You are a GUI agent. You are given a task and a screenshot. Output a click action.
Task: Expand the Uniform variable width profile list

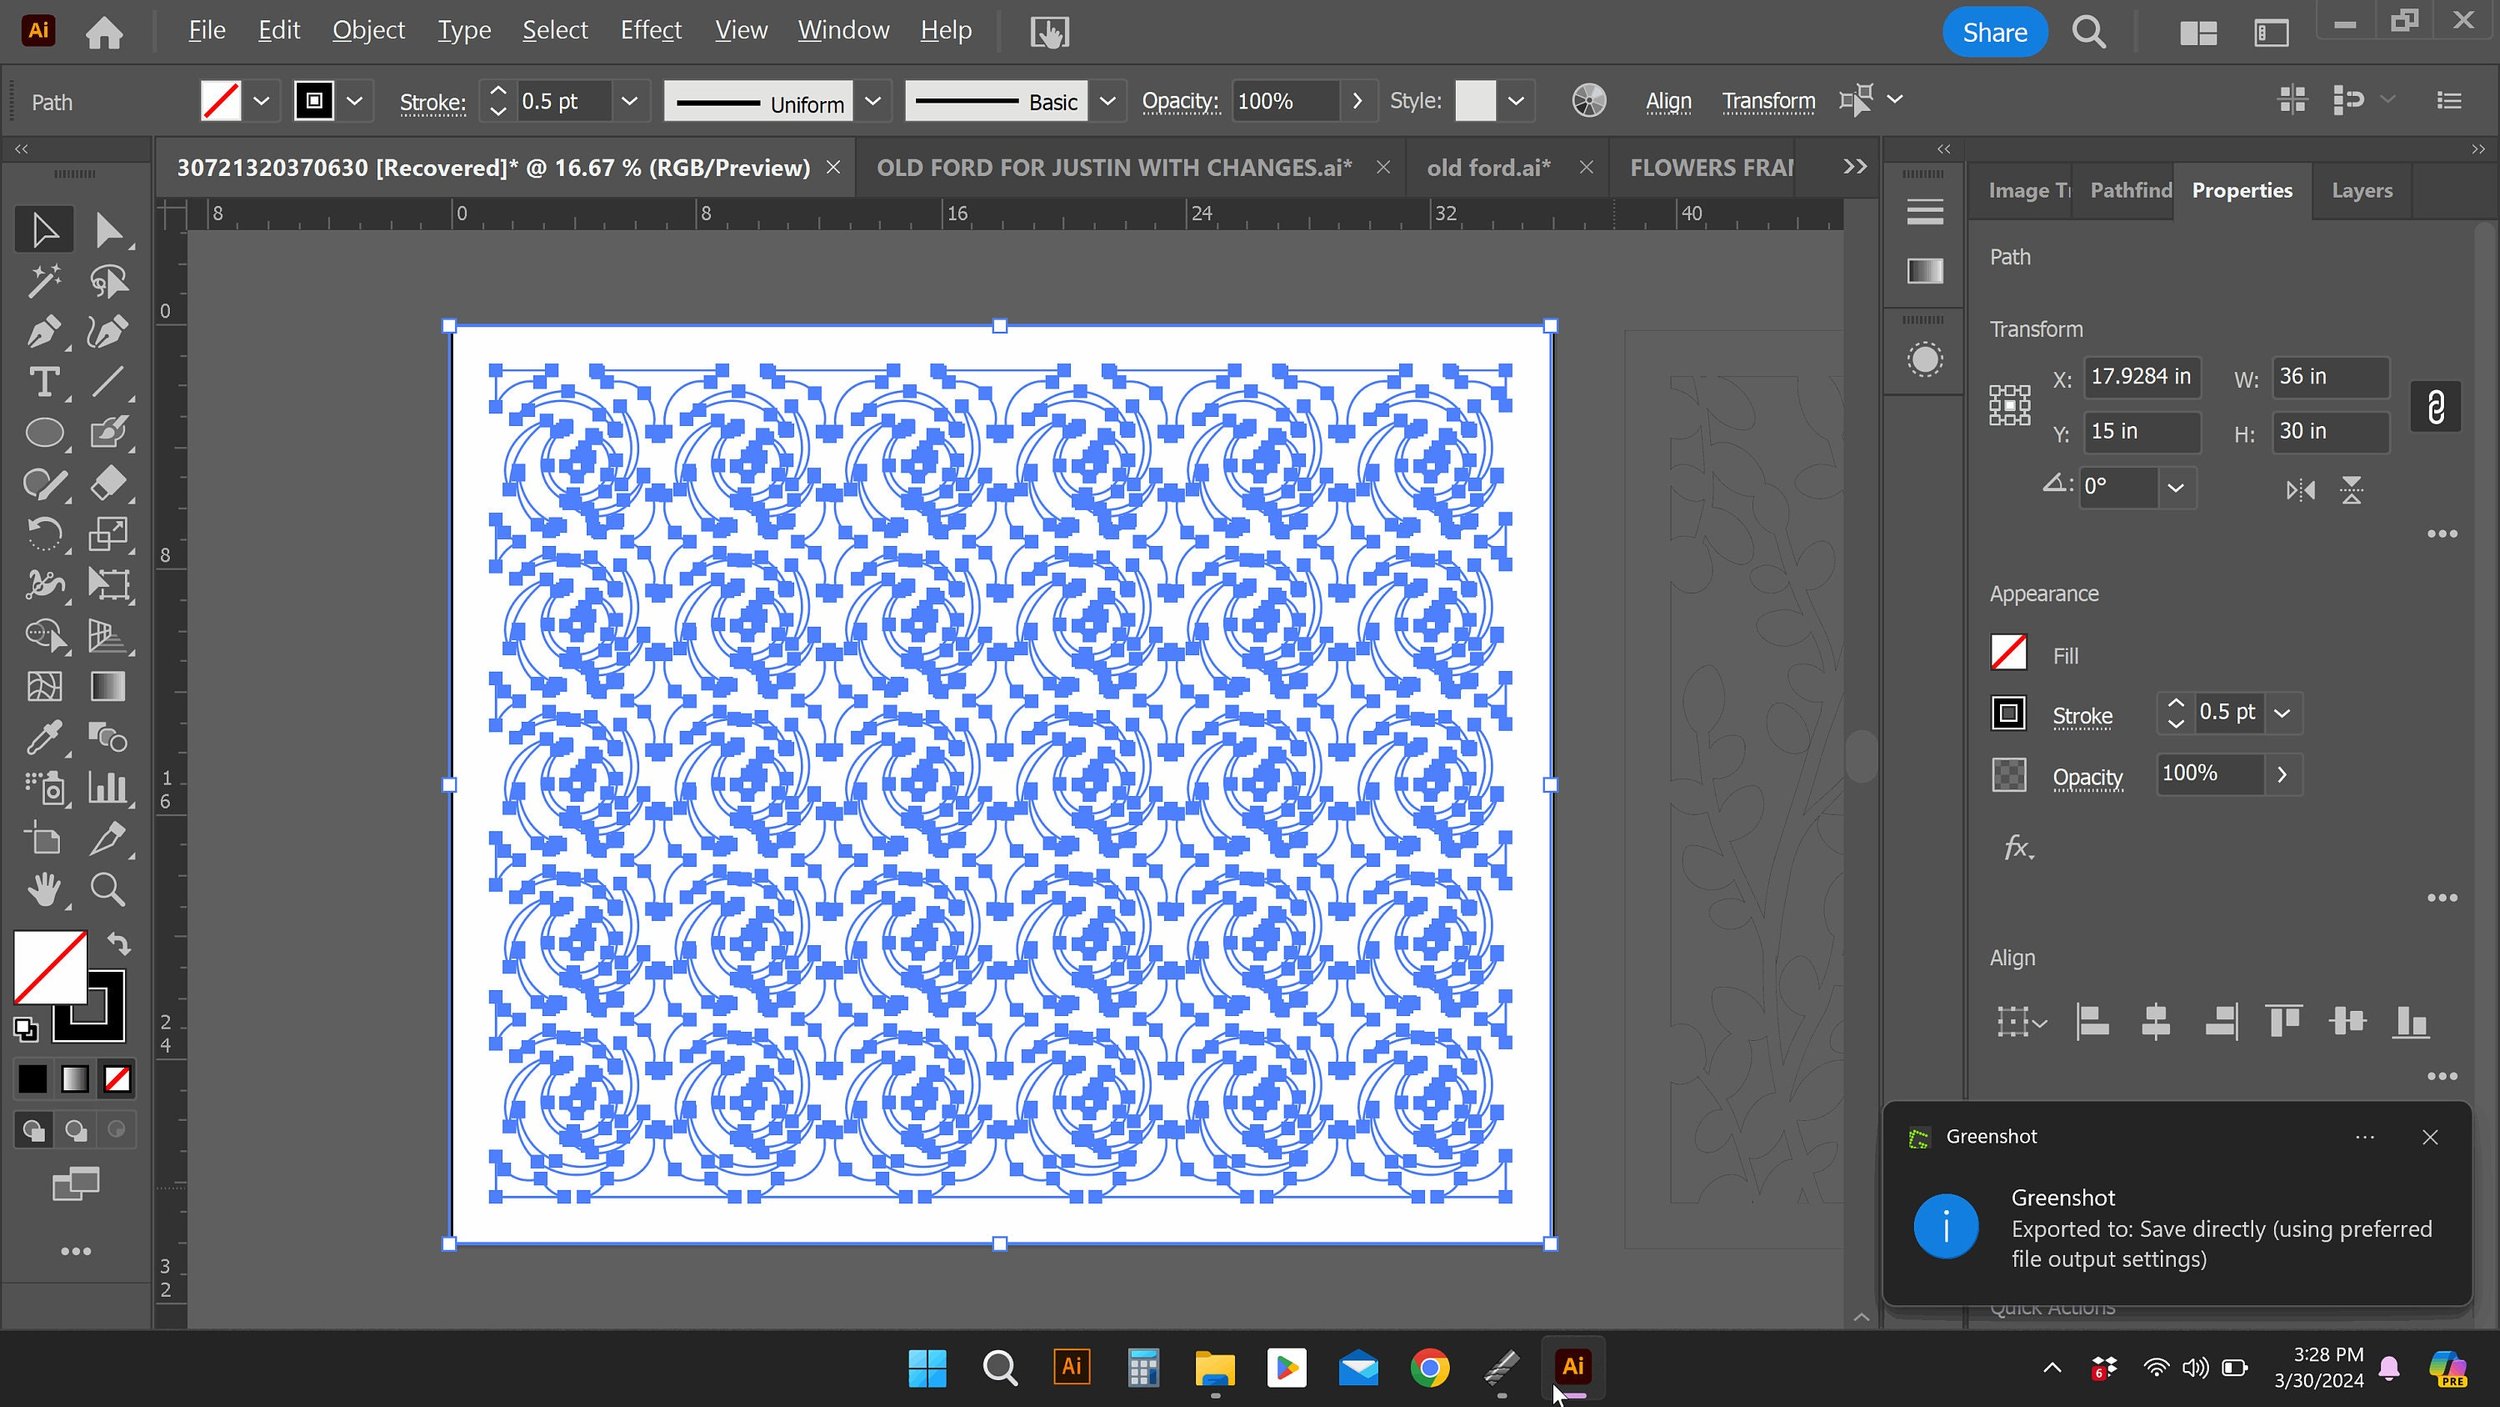click(x=873, y=101)
